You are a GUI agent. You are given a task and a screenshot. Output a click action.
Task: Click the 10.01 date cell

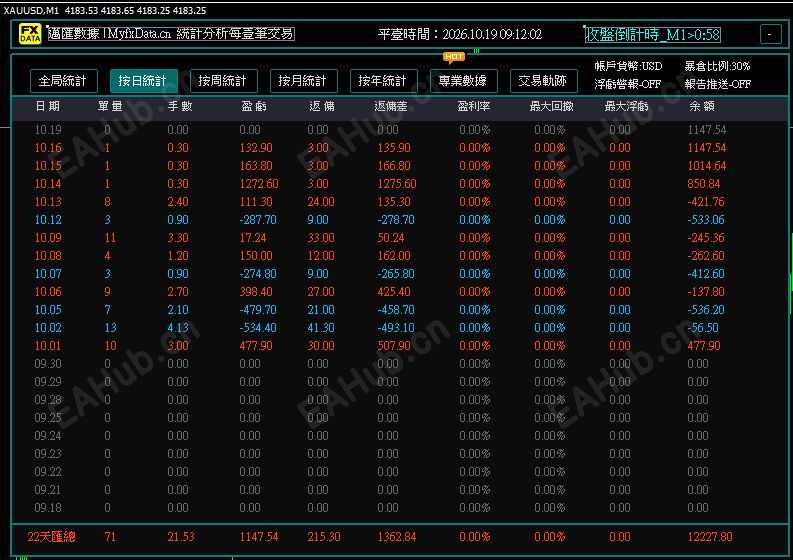point(48,346)
